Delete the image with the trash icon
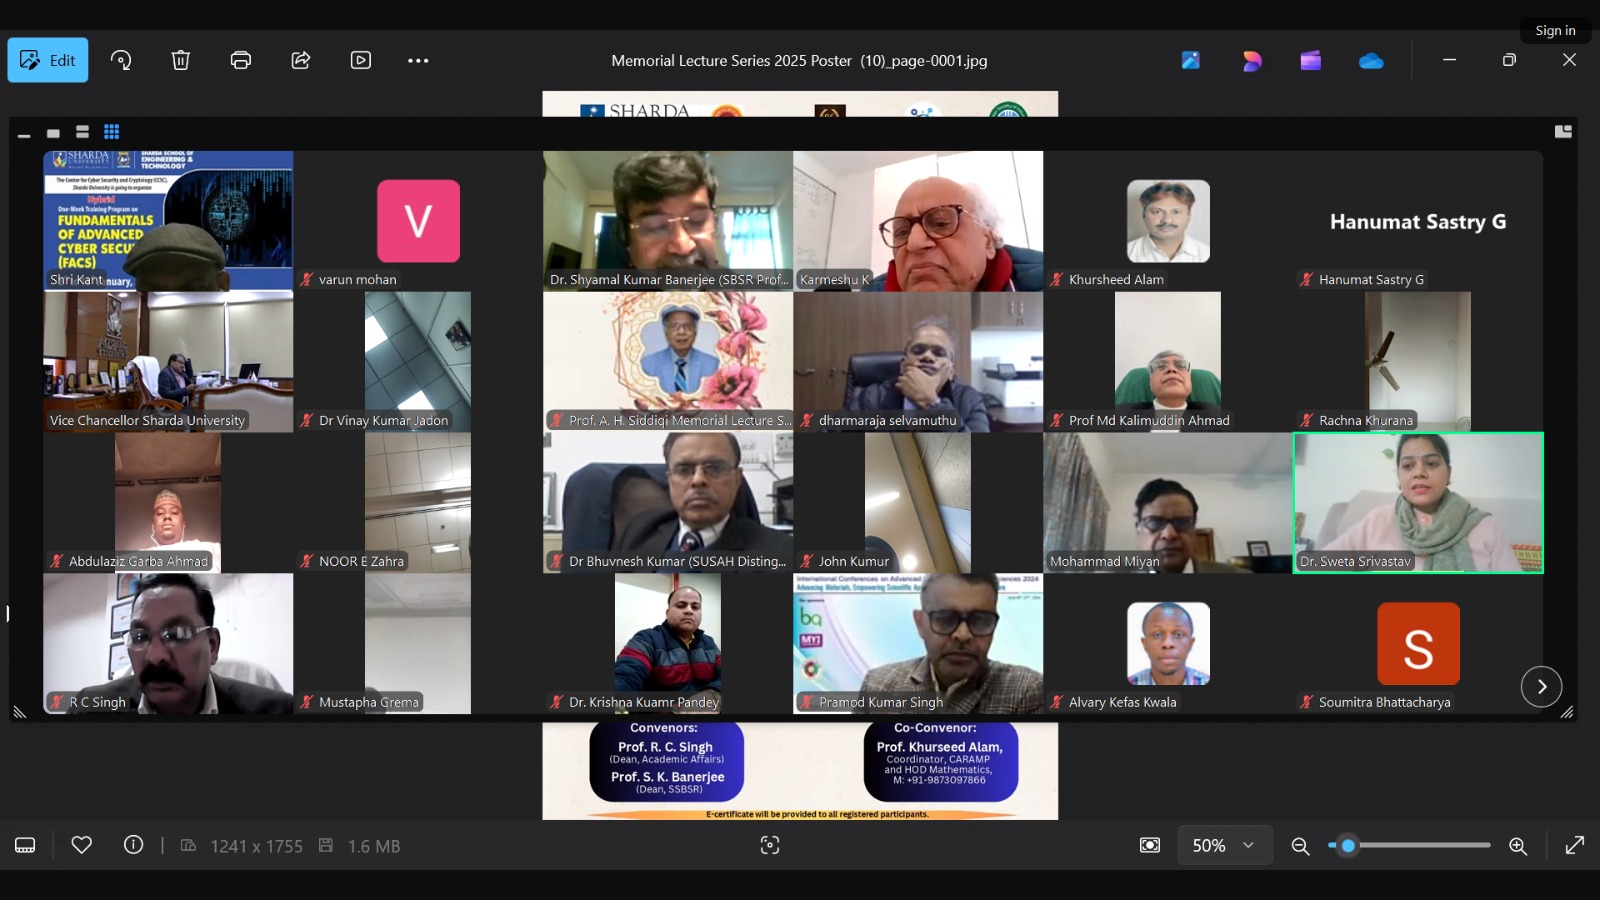This screenshot has height=900, width=1600. [x=181, y=60]
